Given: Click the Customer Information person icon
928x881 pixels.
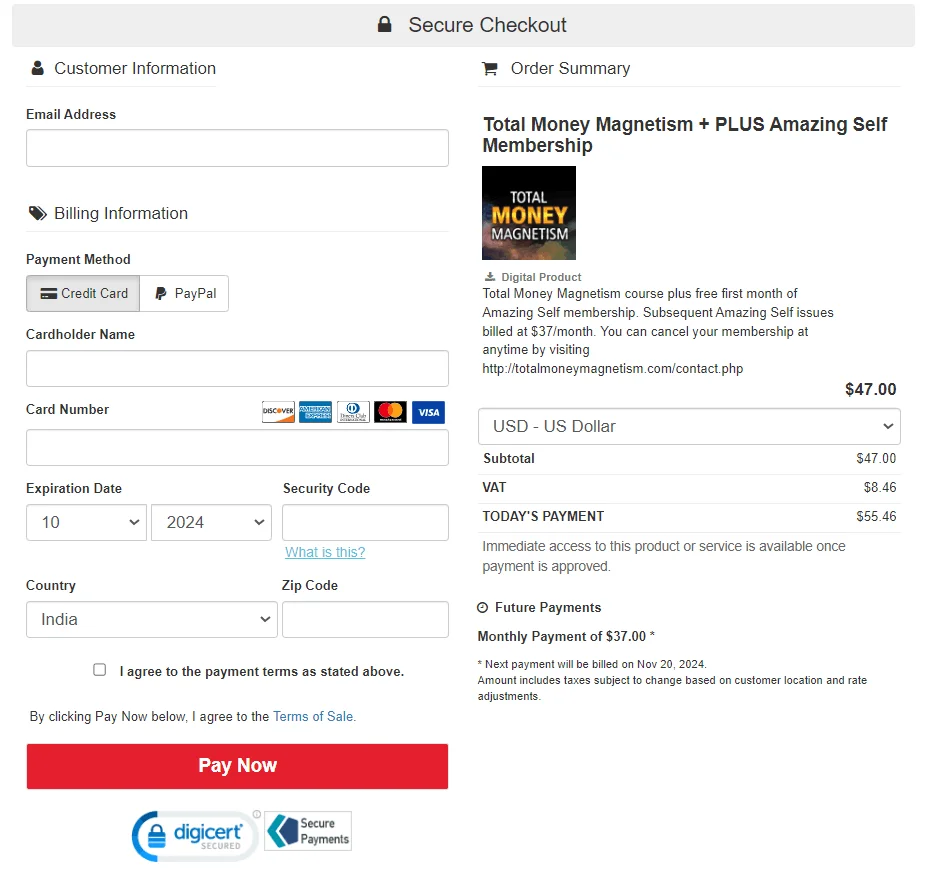Looking at the screenshot, I should tap(37, 68).
